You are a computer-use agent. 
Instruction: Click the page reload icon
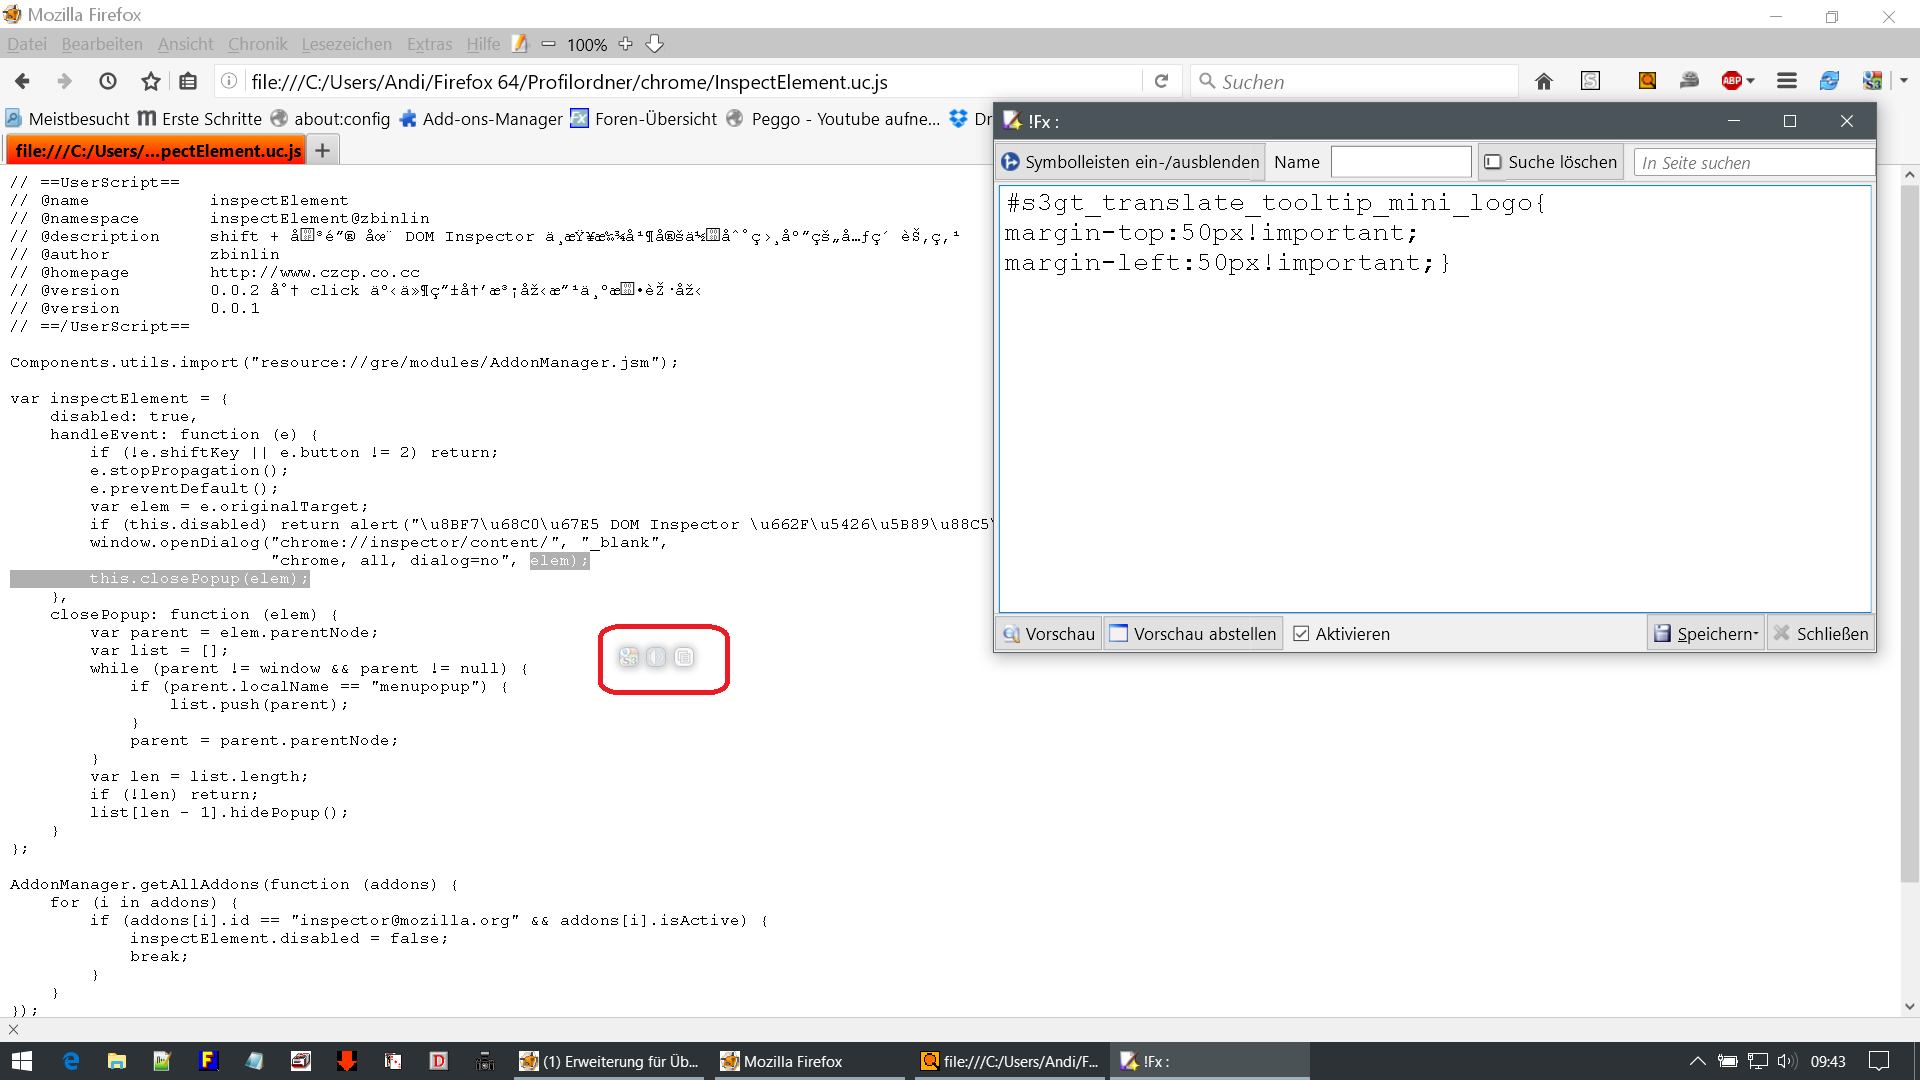pyautogui.click(x=1161, y=82)
